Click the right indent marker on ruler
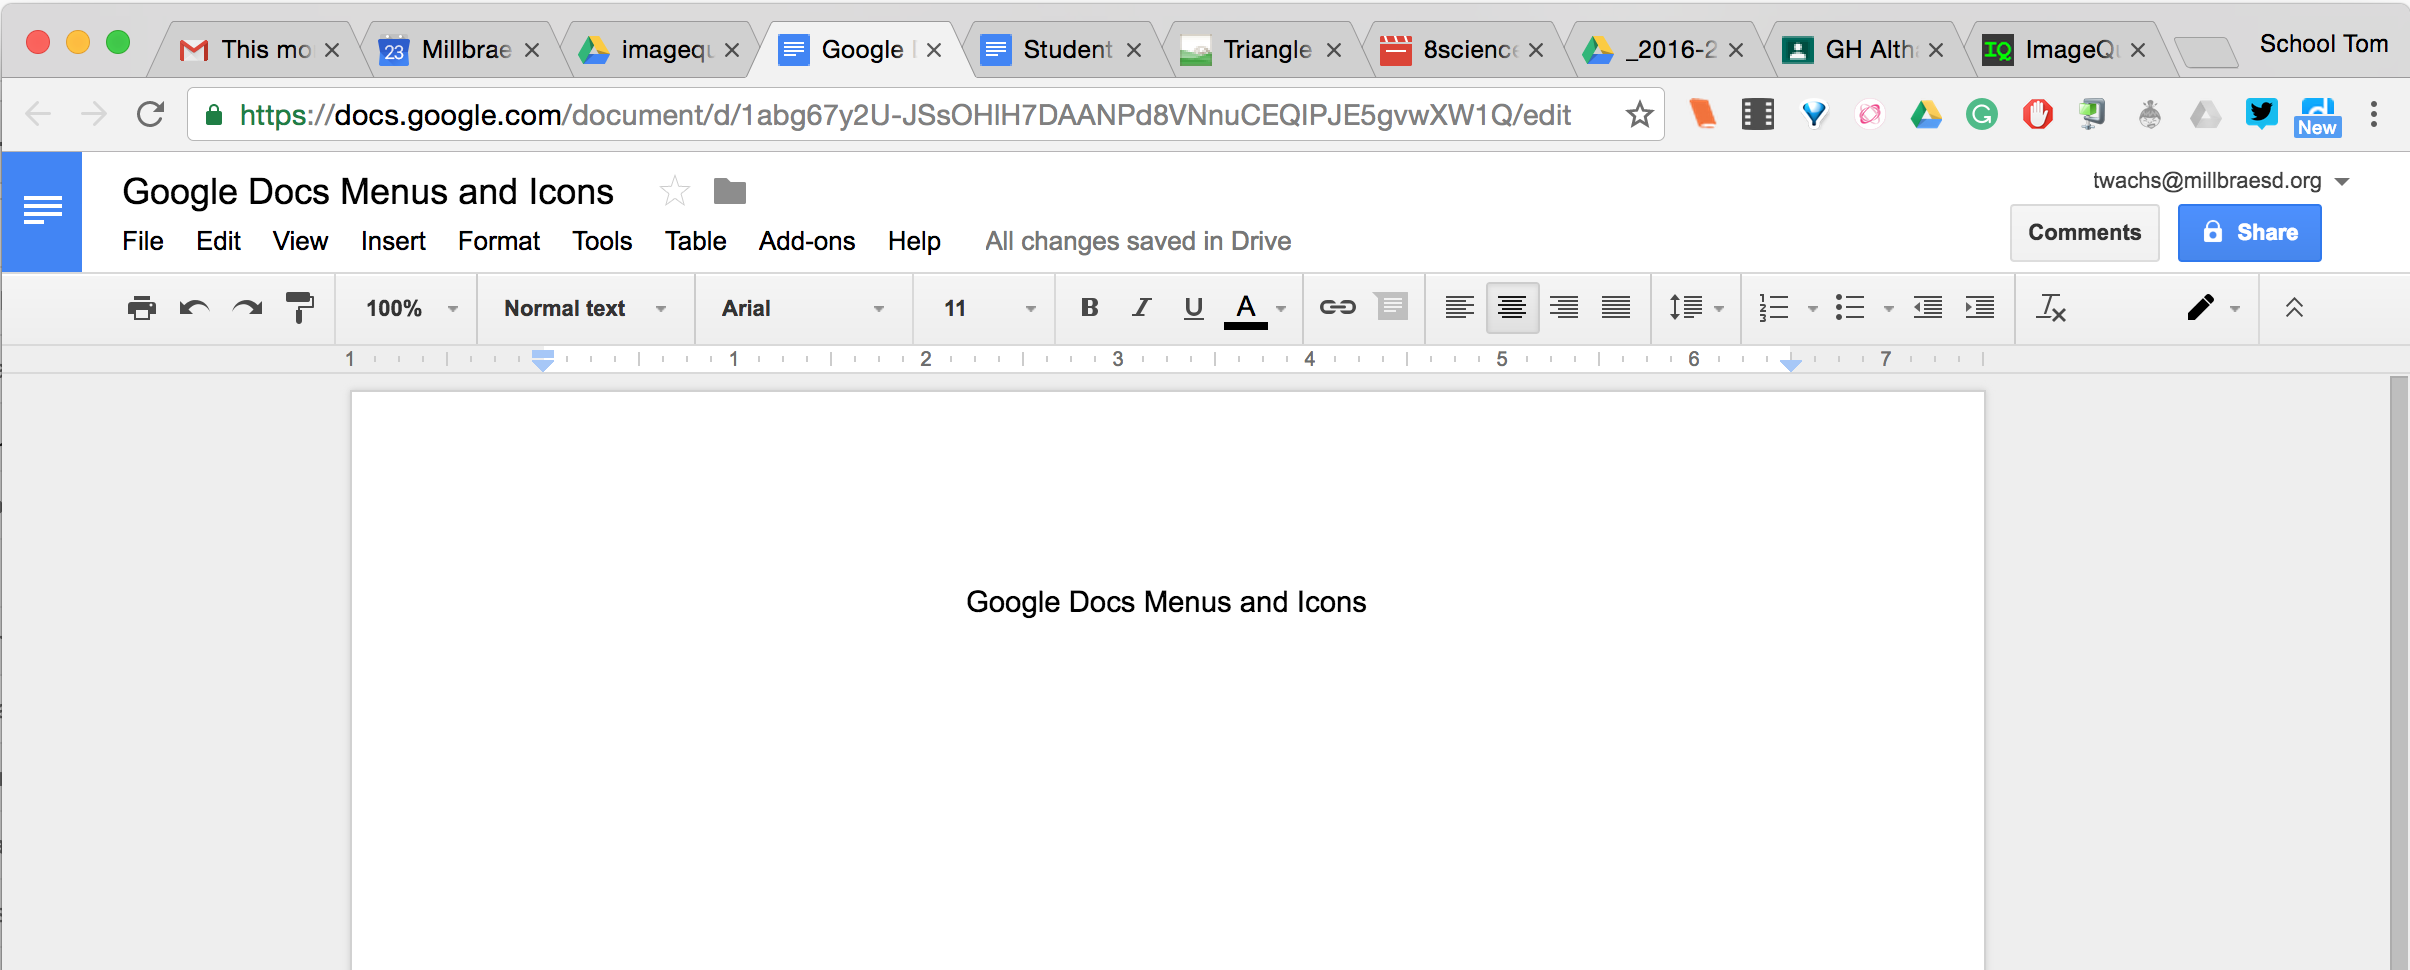 pyautogui.click(x=1791, y=364)
